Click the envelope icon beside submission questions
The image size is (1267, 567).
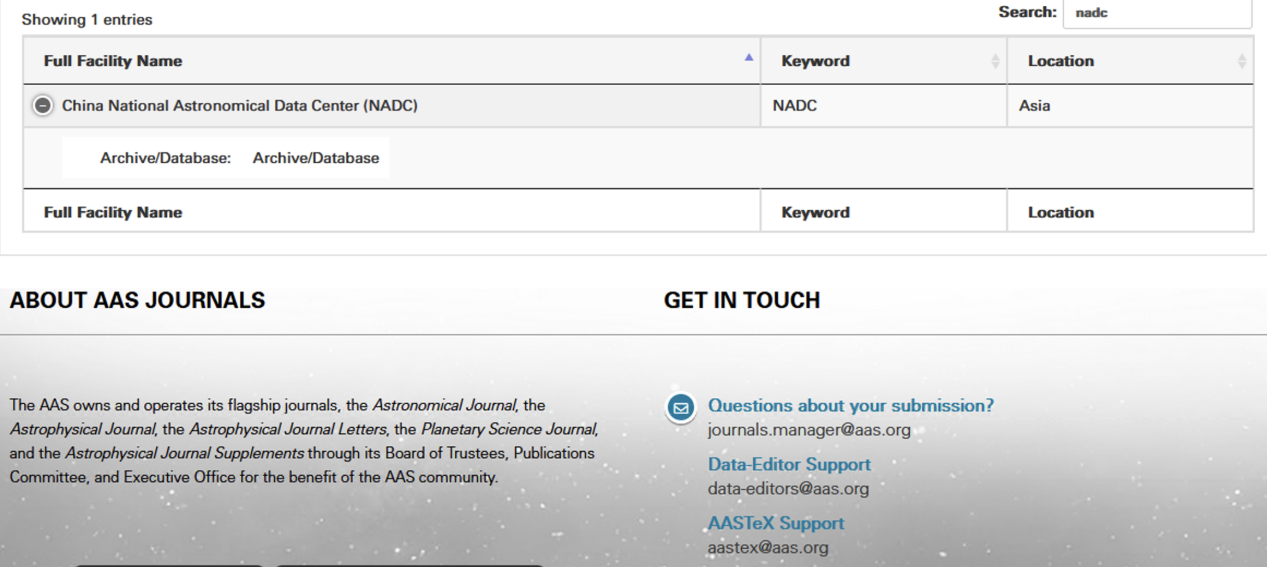(x=681, y=409)
